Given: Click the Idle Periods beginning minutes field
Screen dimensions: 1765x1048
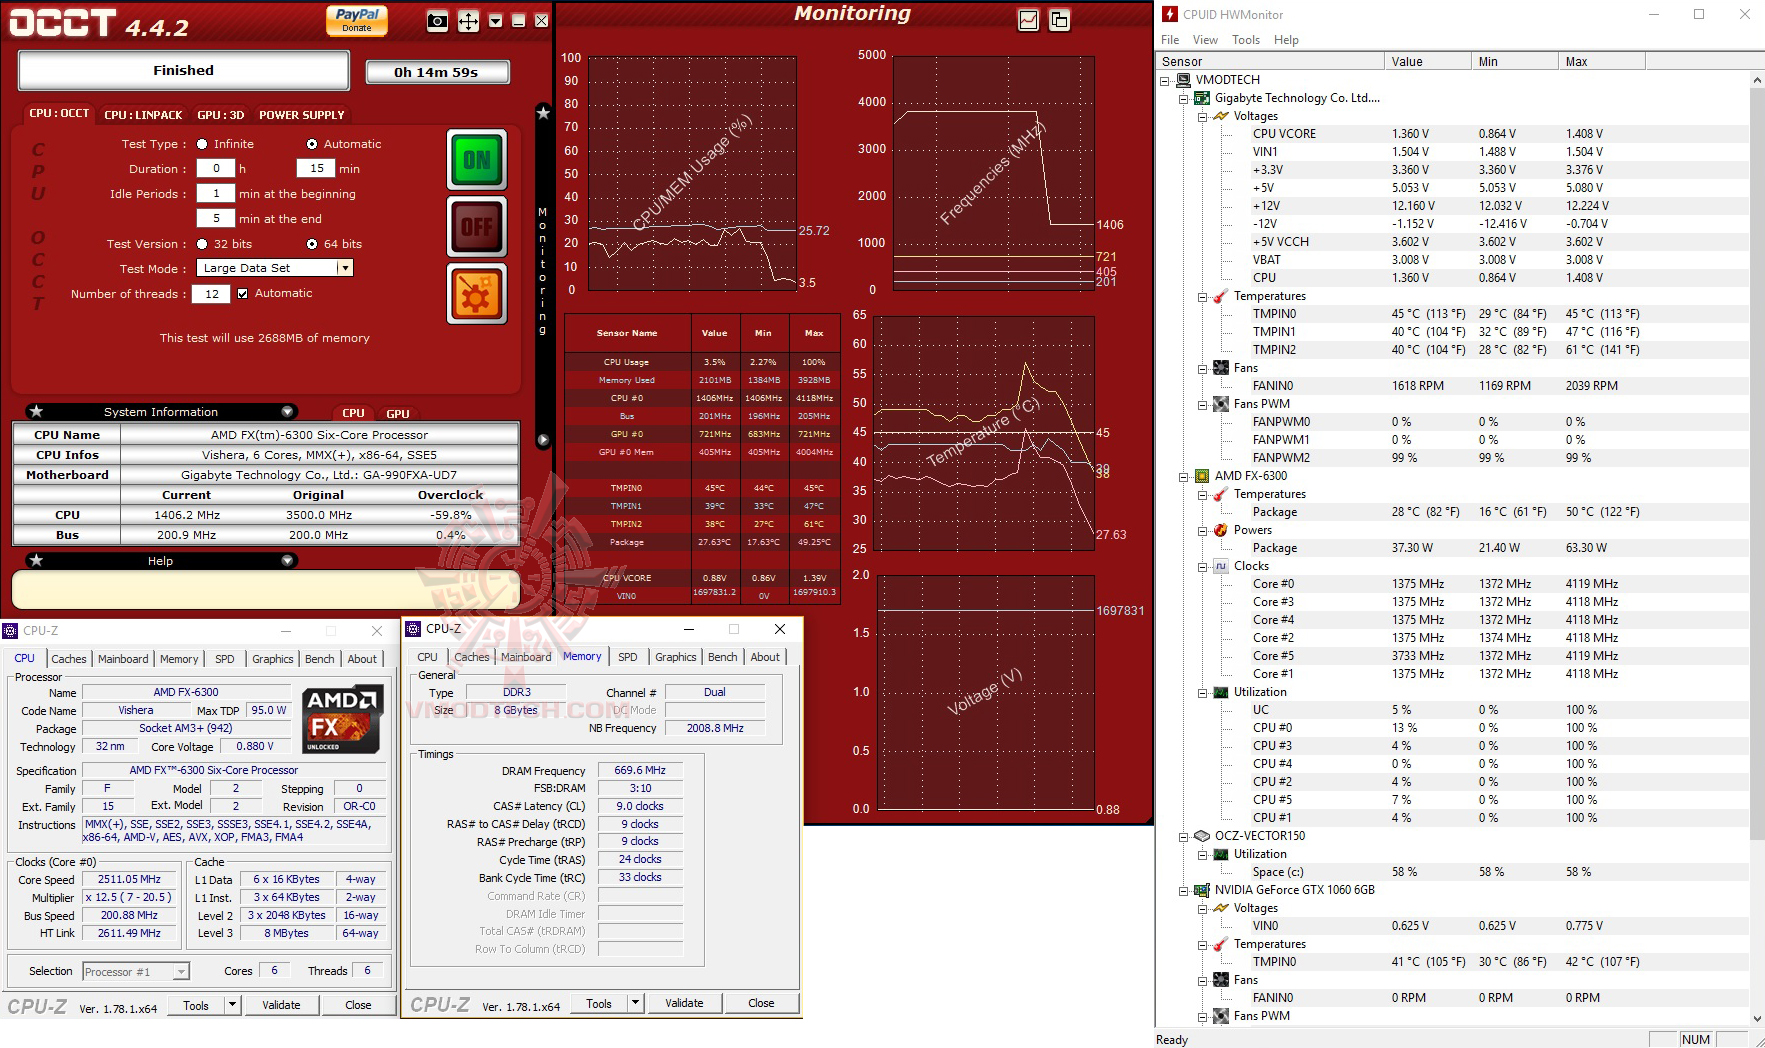Looking at the screenshot, I should 216,194.
